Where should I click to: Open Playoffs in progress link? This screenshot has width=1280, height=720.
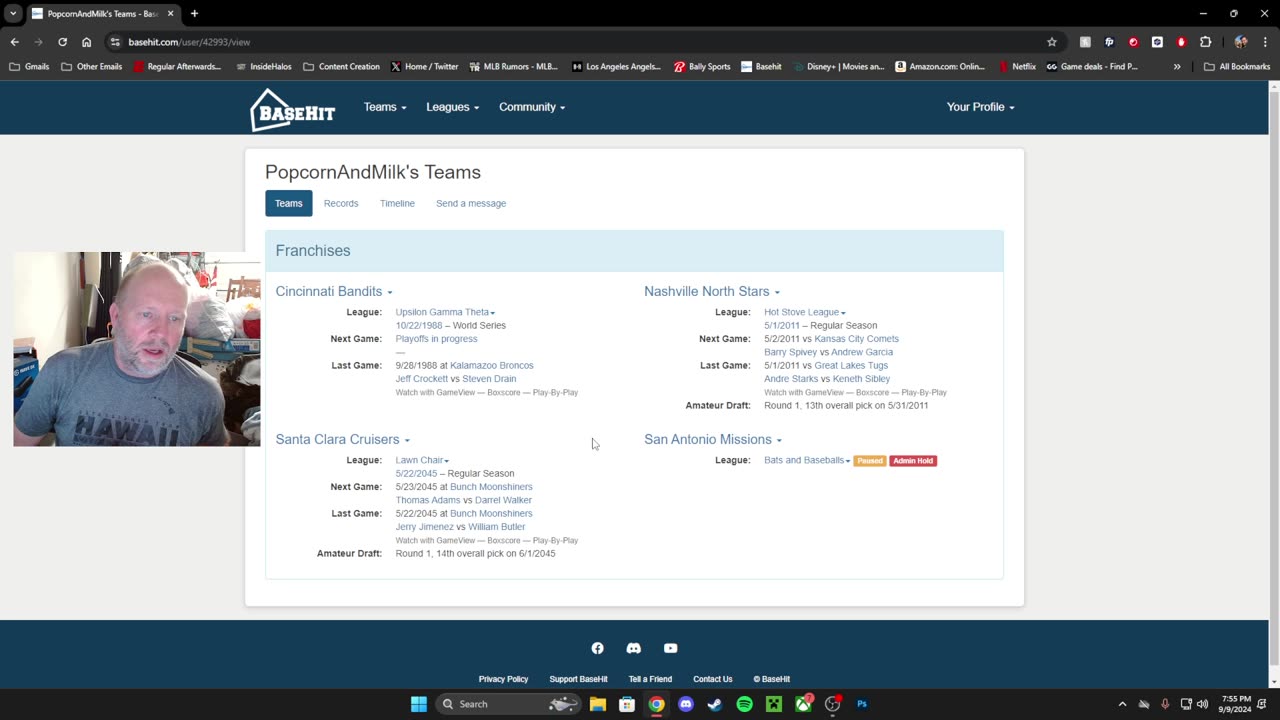(436, 339)
